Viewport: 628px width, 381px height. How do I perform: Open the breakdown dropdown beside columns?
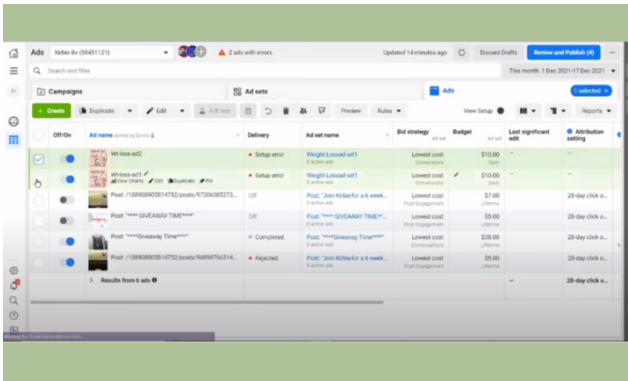(558, 111)
